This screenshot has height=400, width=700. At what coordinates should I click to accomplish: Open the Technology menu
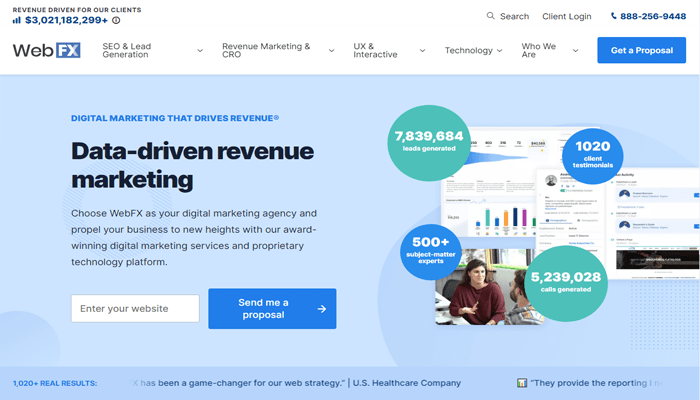tap(475, 50)
